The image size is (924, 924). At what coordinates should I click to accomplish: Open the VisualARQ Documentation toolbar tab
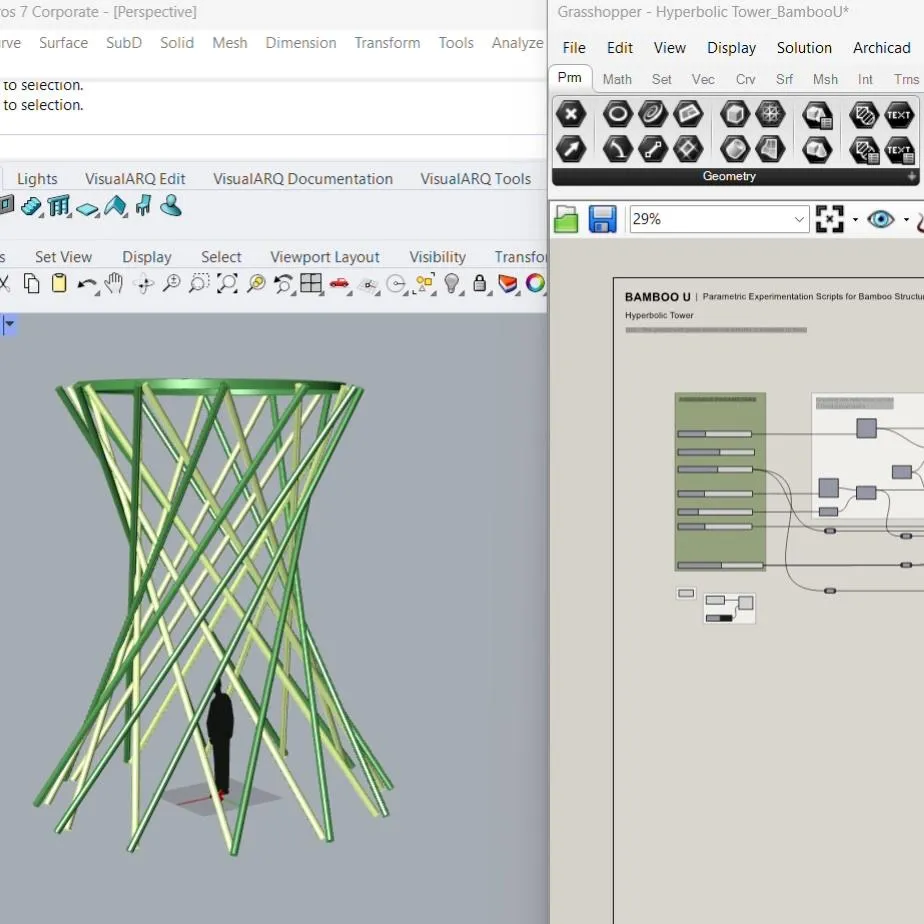[x=303, y=179]
